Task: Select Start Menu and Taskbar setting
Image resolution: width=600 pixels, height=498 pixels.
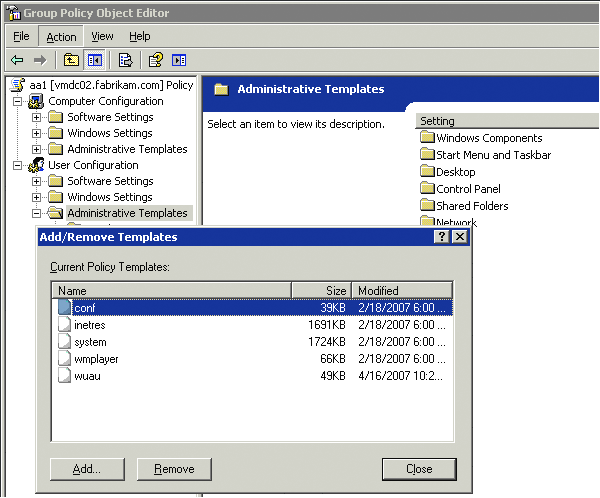Action: pyautogui.click(x=494, y=155)
